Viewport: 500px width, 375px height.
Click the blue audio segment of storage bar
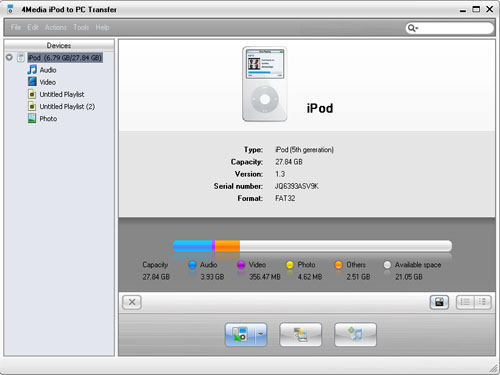(x=193, y=246)
